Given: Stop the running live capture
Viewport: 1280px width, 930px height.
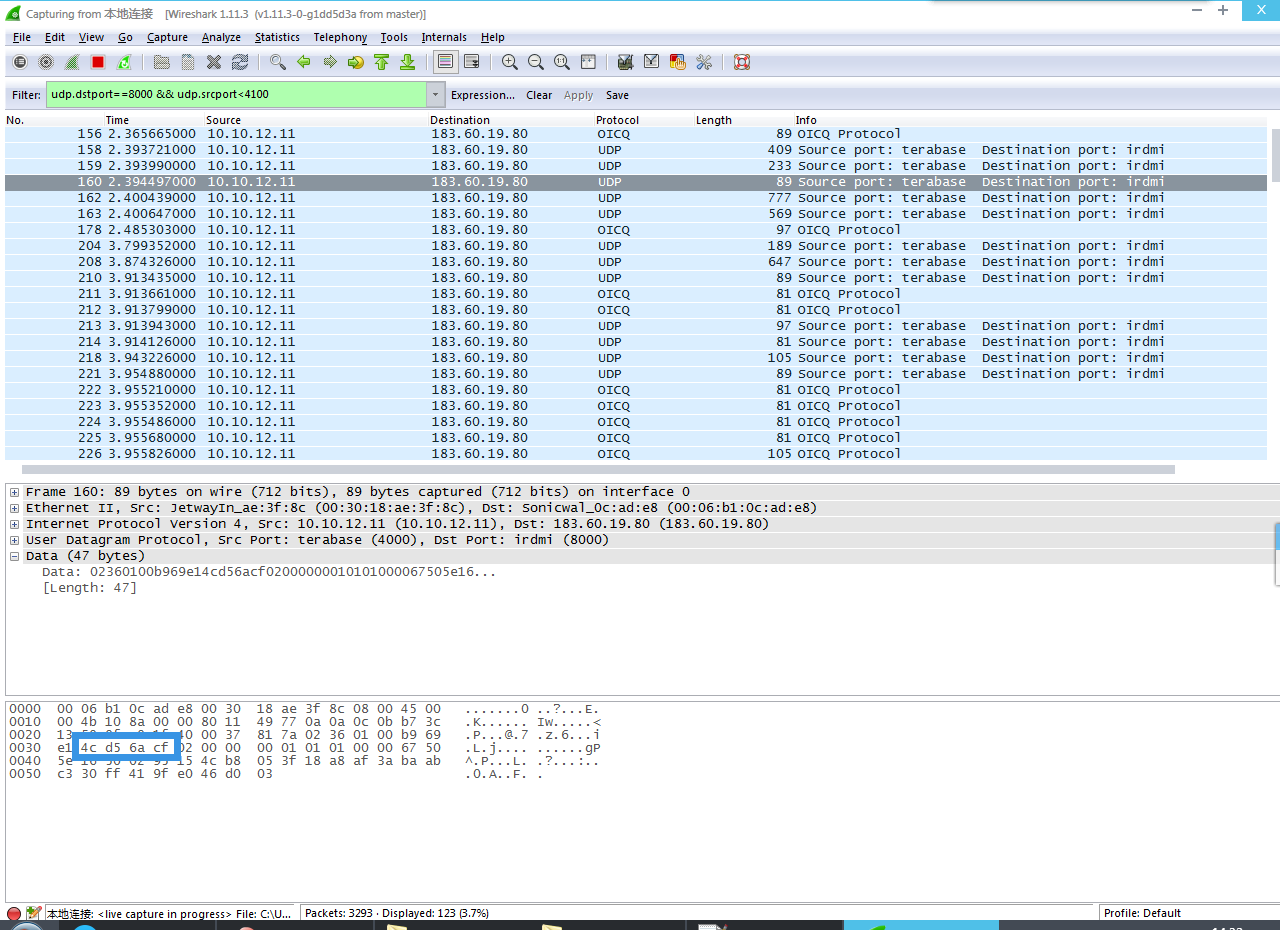Looking at the screenshot, I should click(98, 62).
